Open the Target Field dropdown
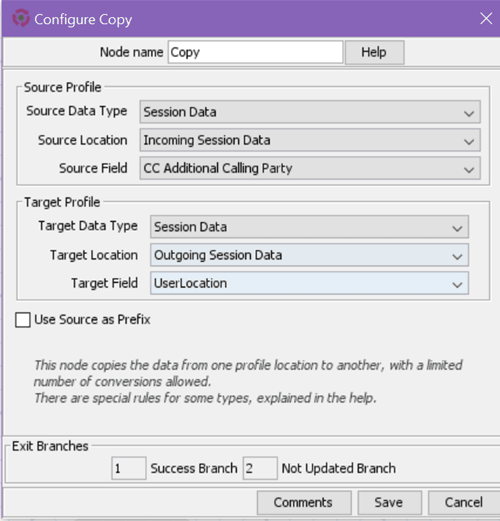This screenshot has width=500, height=521. (x=309, y=283)
